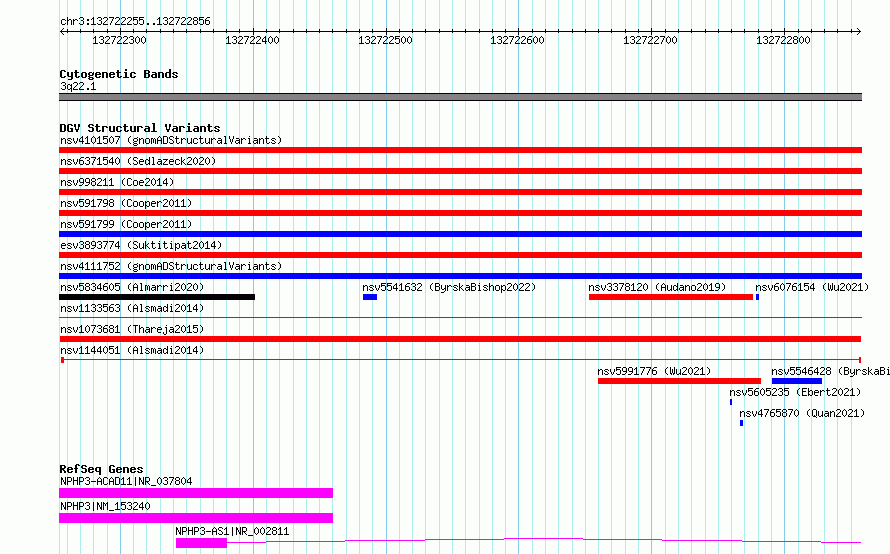This screenshot has height=554, width=890.
Task: Click ruler position 132722600
Action: [517, 40]
